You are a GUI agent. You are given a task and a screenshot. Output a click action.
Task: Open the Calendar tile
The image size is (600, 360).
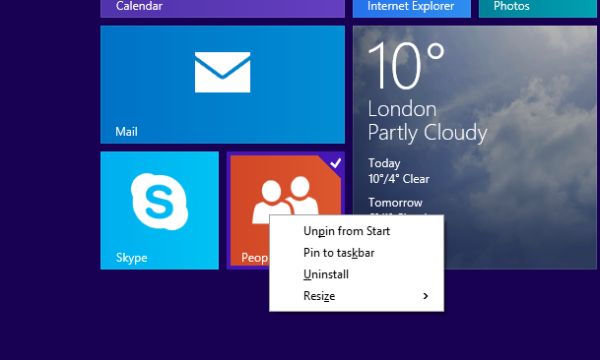point(222,8)
